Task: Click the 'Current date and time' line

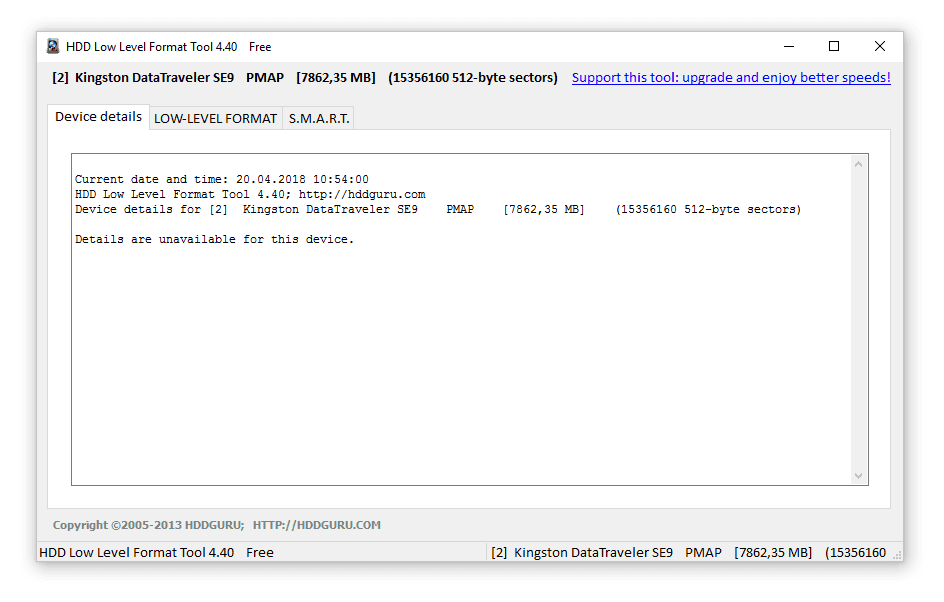Action: coord(222,179)
